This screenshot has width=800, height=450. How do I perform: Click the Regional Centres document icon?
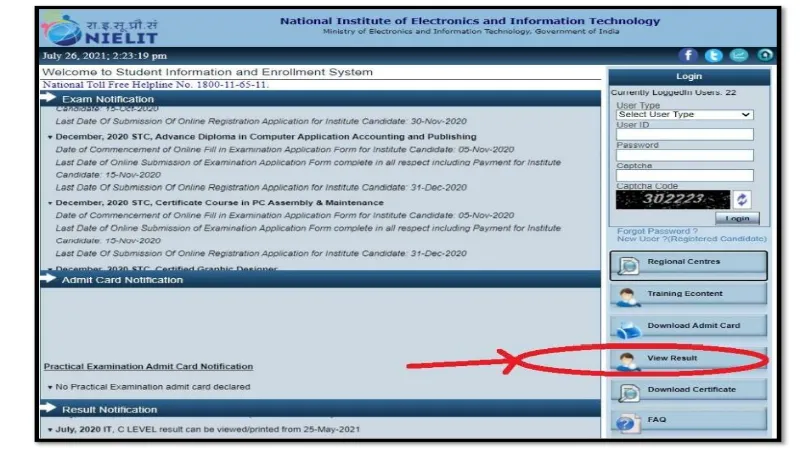pos(628,266)
